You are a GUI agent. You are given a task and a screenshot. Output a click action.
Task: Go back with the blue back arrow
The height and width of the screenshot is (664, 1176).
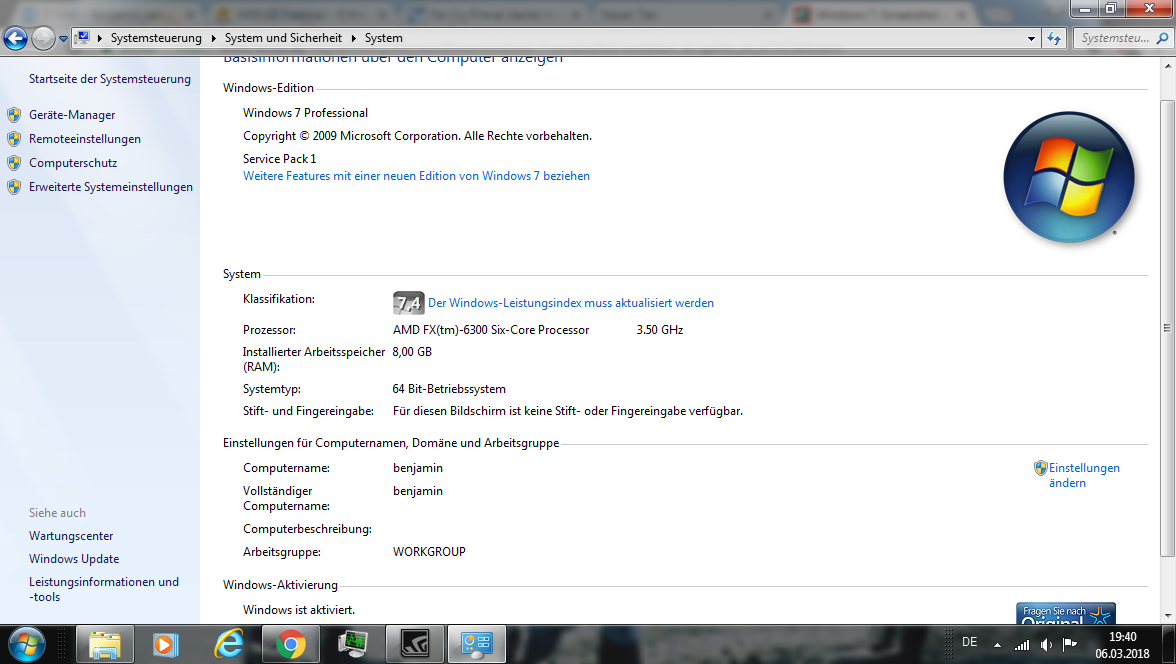click(x=15, y=38)
